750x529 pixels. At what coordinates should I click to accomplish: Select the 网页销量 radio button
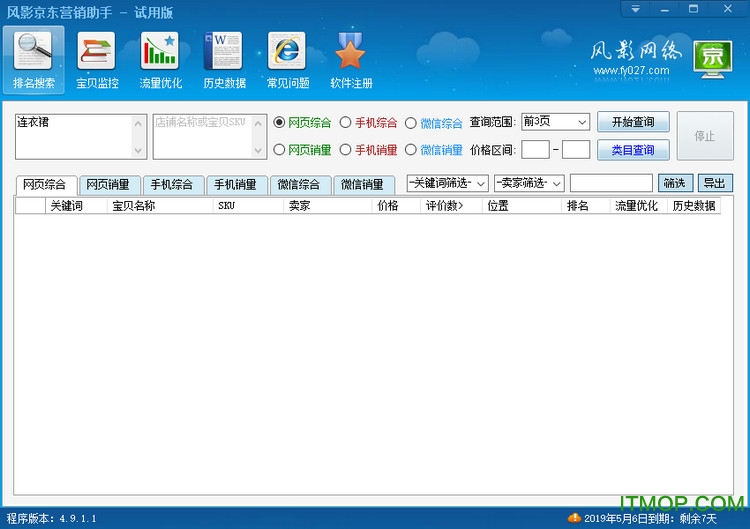click(280, 150)
